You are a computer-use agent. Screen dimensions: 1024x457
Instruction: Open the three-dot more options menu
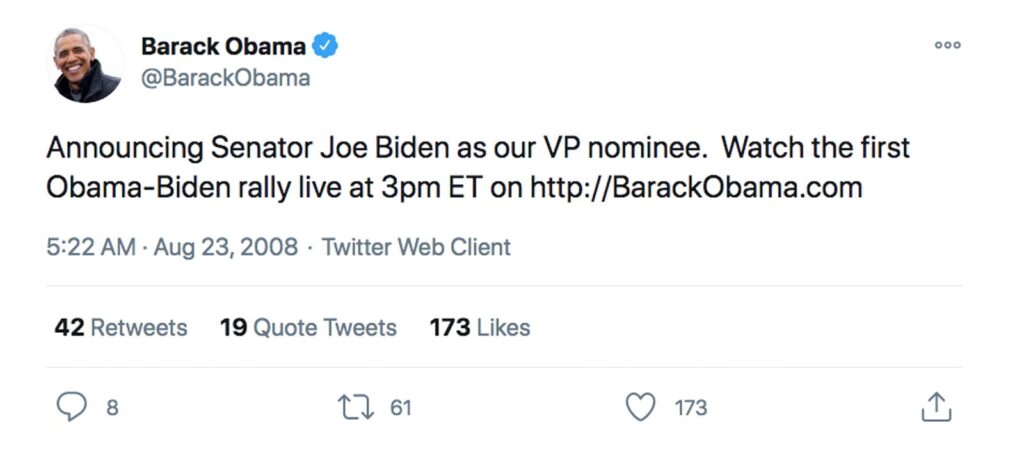(x=947, y=45)
